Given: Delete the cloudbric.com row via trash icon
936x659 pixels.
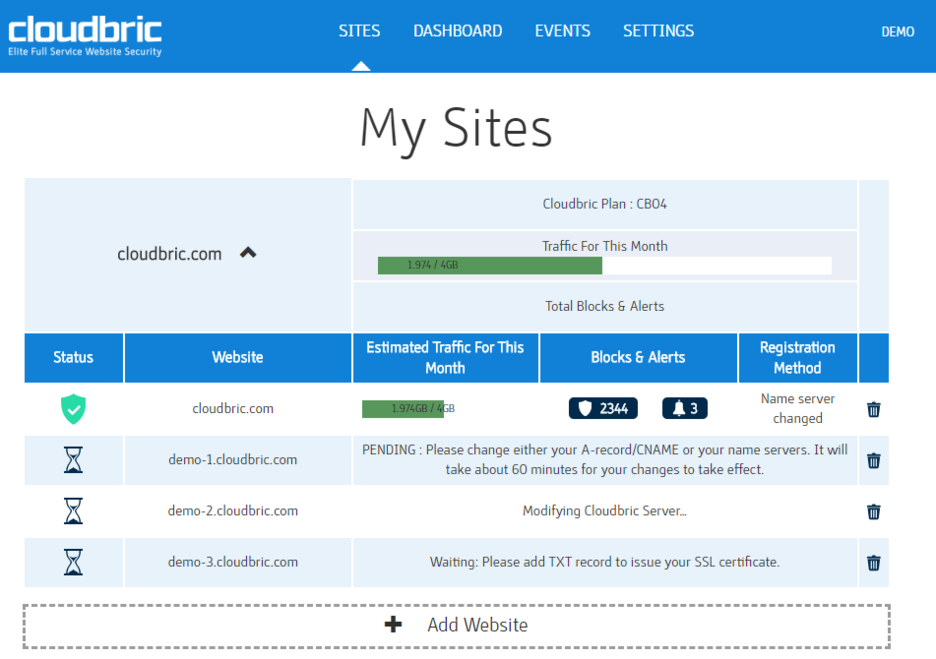Looking at the screenshot, I should tap(873, 409).
